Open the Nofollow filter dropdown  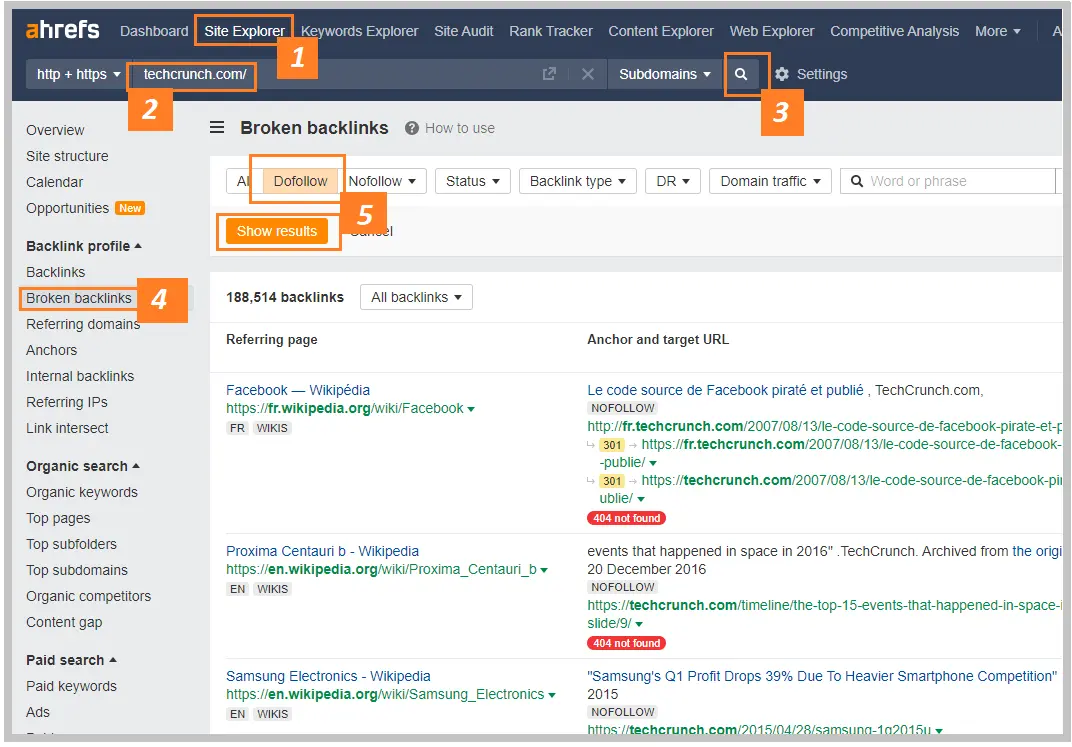(x=382, y=181)
